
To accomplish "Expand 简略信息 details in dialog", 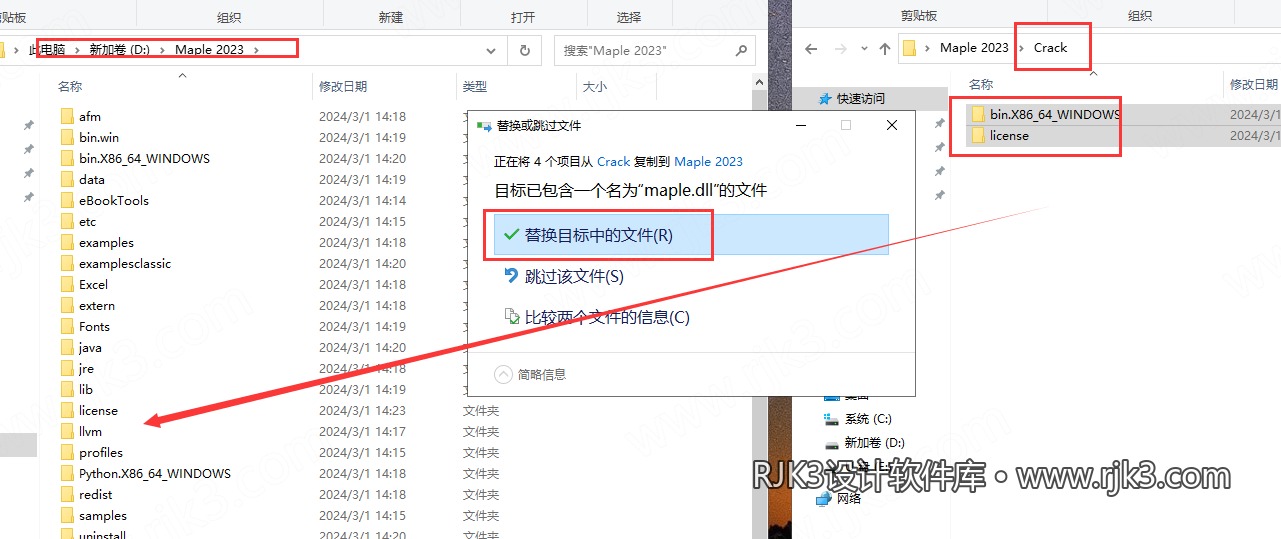I will (531, 374).
